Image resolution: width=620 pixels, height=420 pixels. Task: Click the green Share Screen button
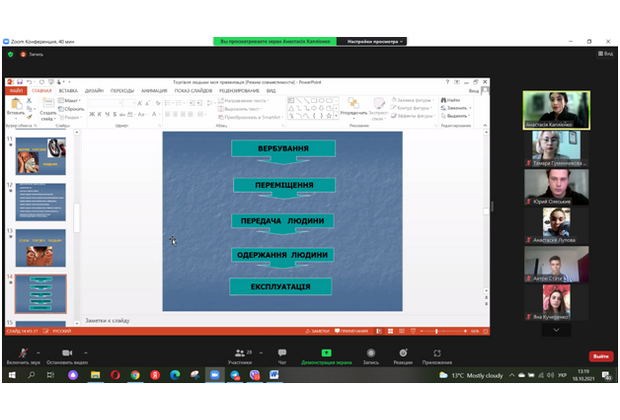point(324,353)
